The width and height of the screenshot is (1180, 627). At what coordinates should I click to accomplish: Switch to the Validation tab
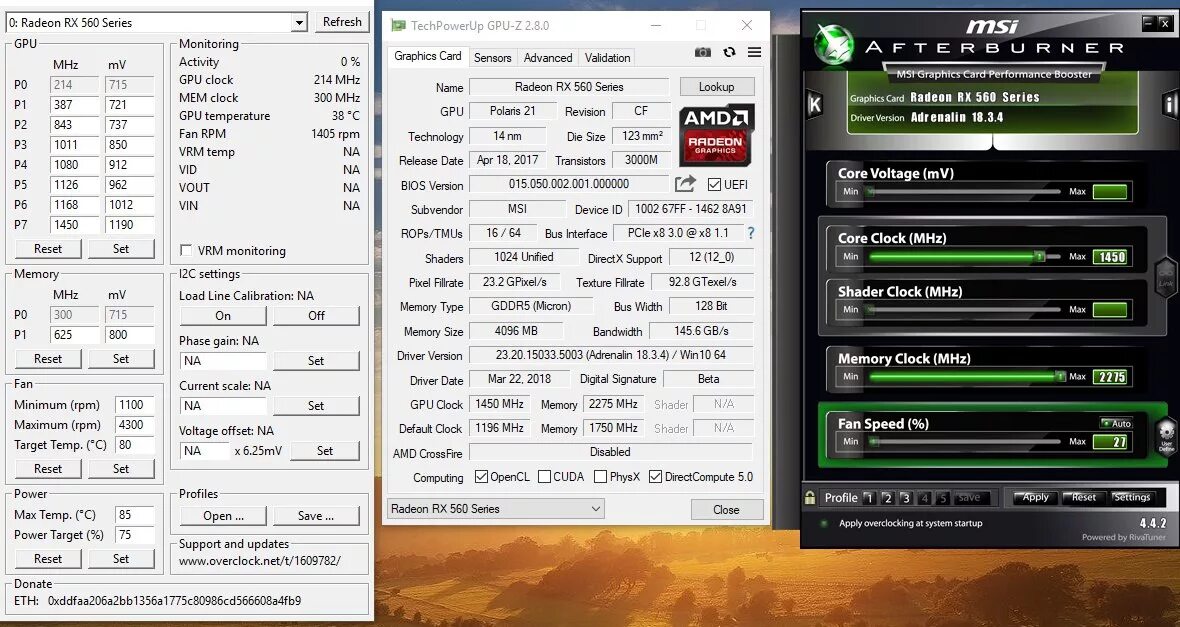[x=607, y=58]
